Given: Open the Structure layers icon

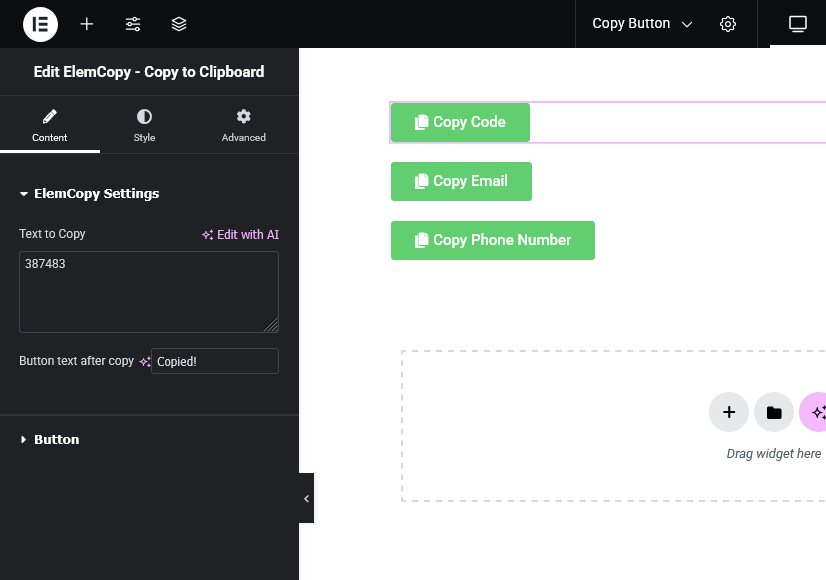Looking at the screenshot, I should (x=179, y=24).
